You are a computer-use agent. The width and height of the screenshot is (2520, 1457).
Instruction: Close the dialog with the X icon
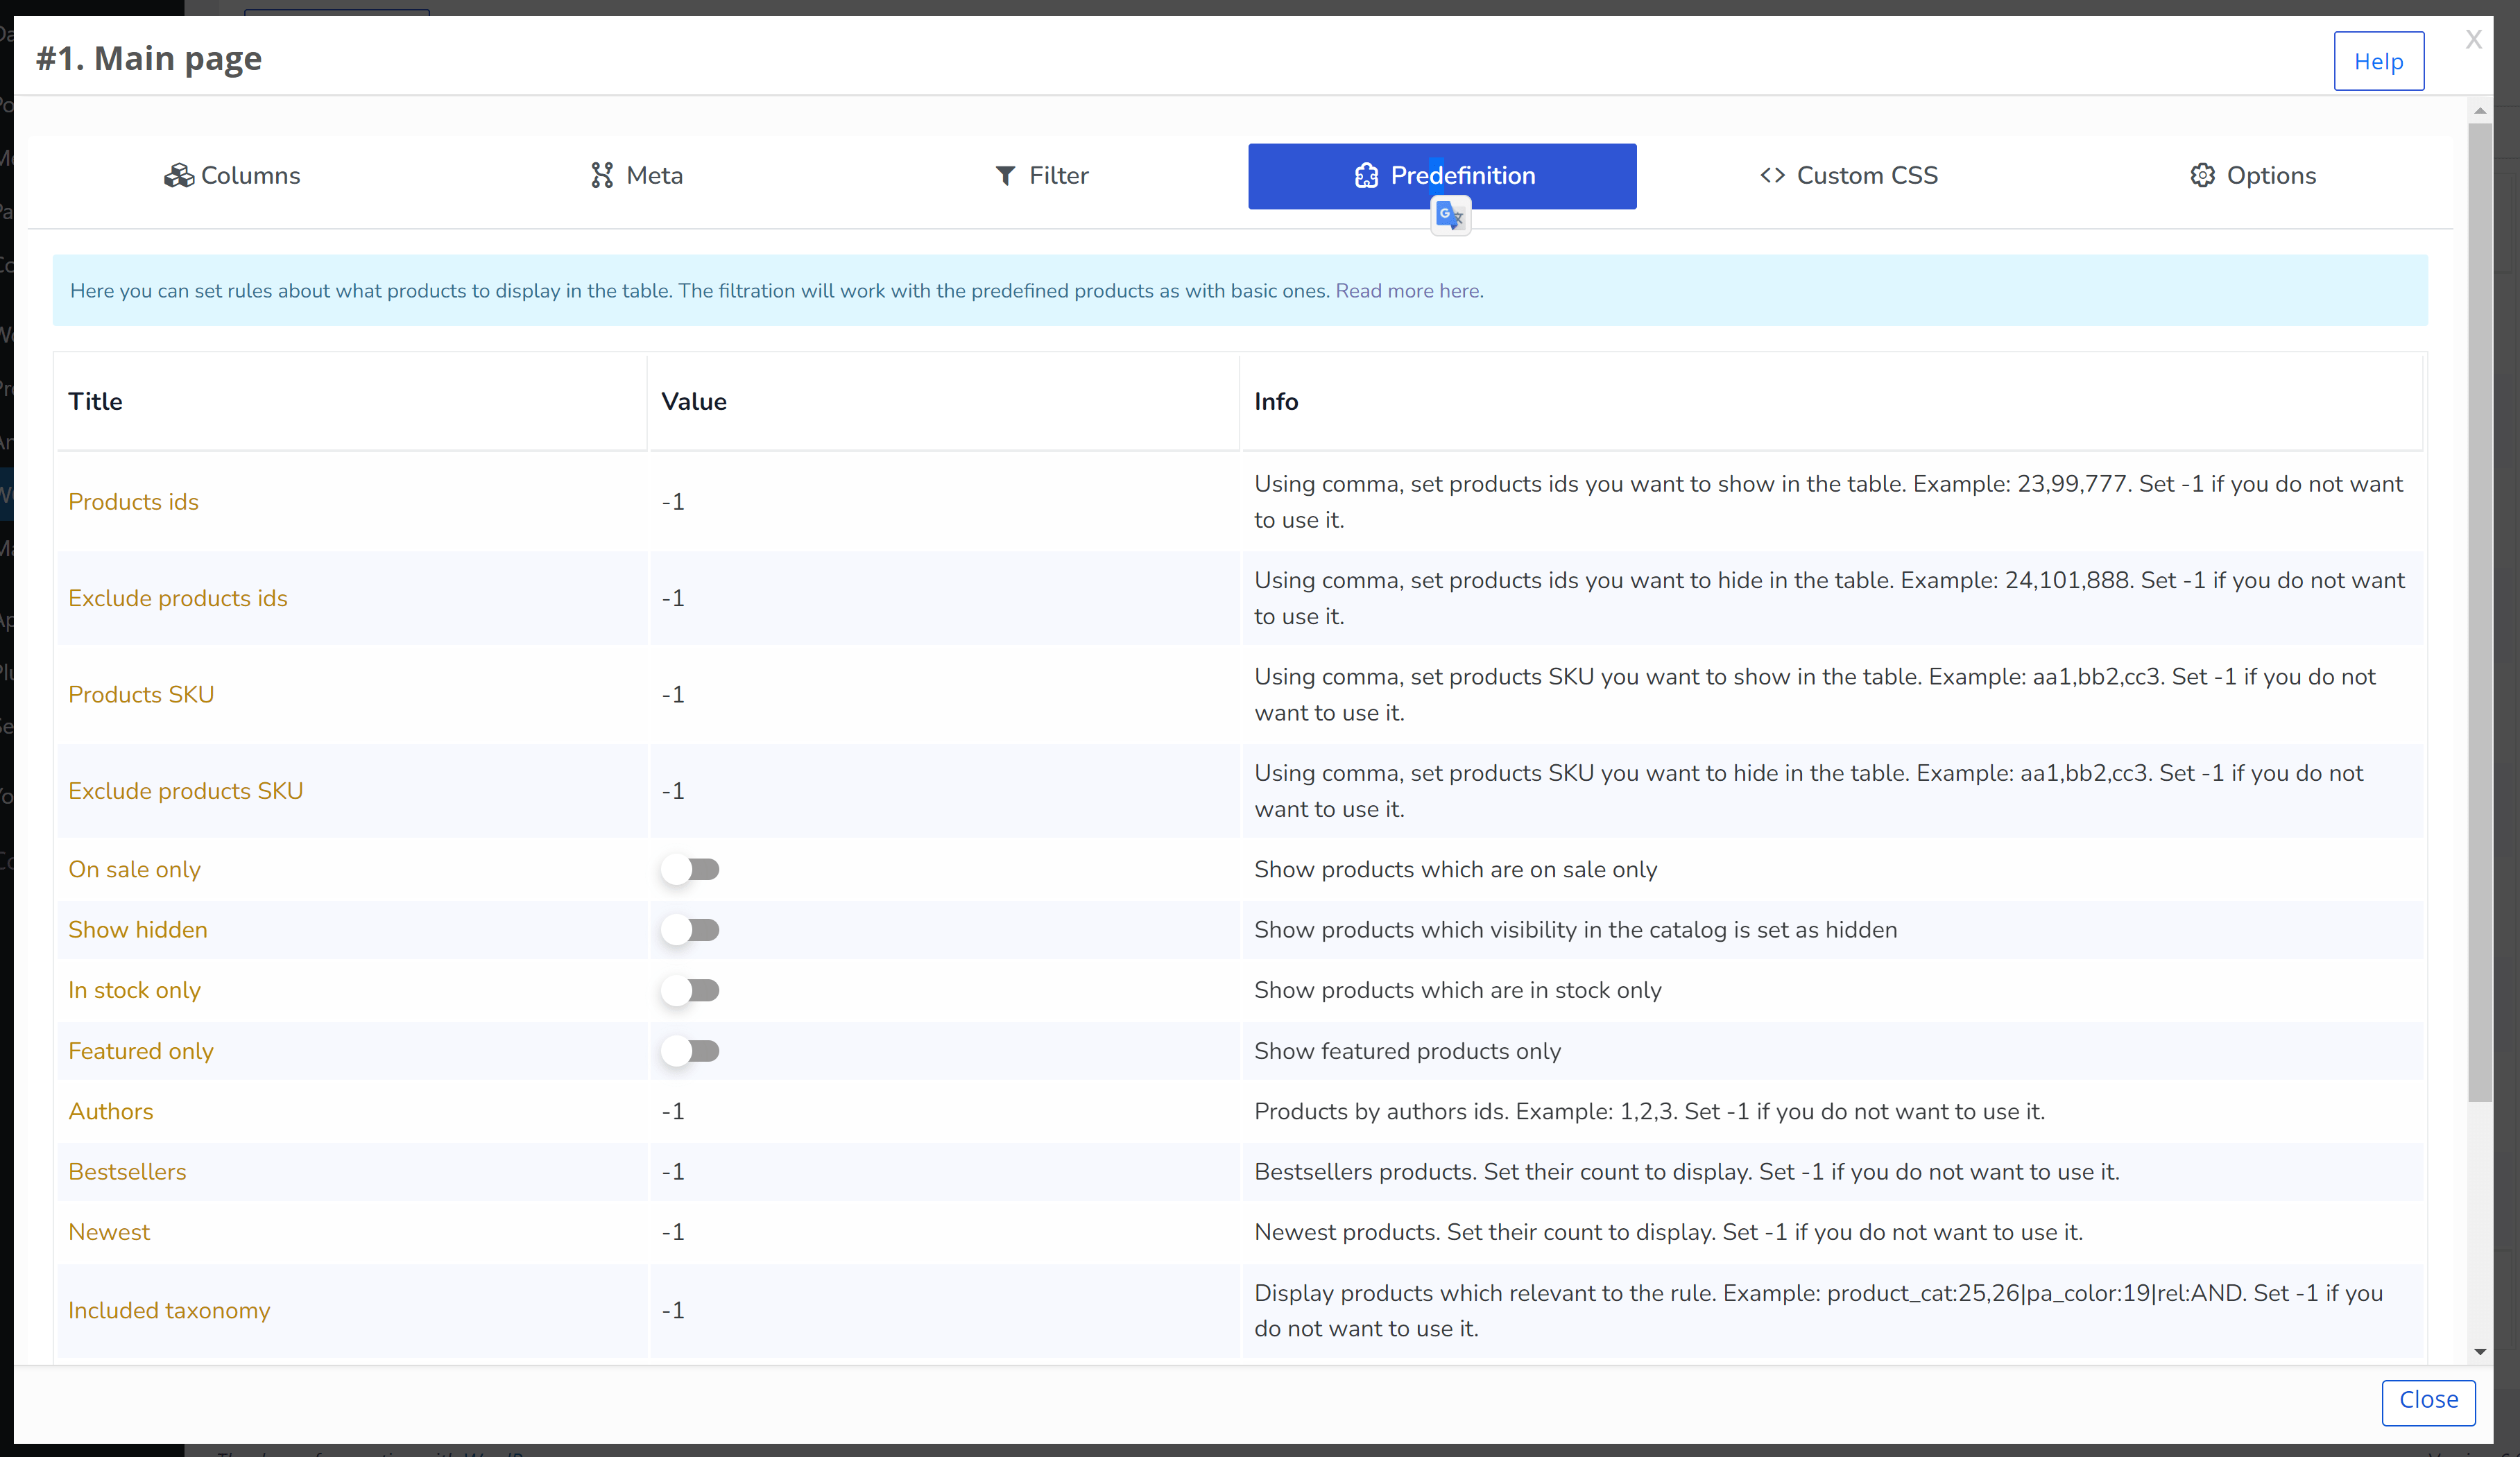pyautogui.click(x=2473, y=39)
